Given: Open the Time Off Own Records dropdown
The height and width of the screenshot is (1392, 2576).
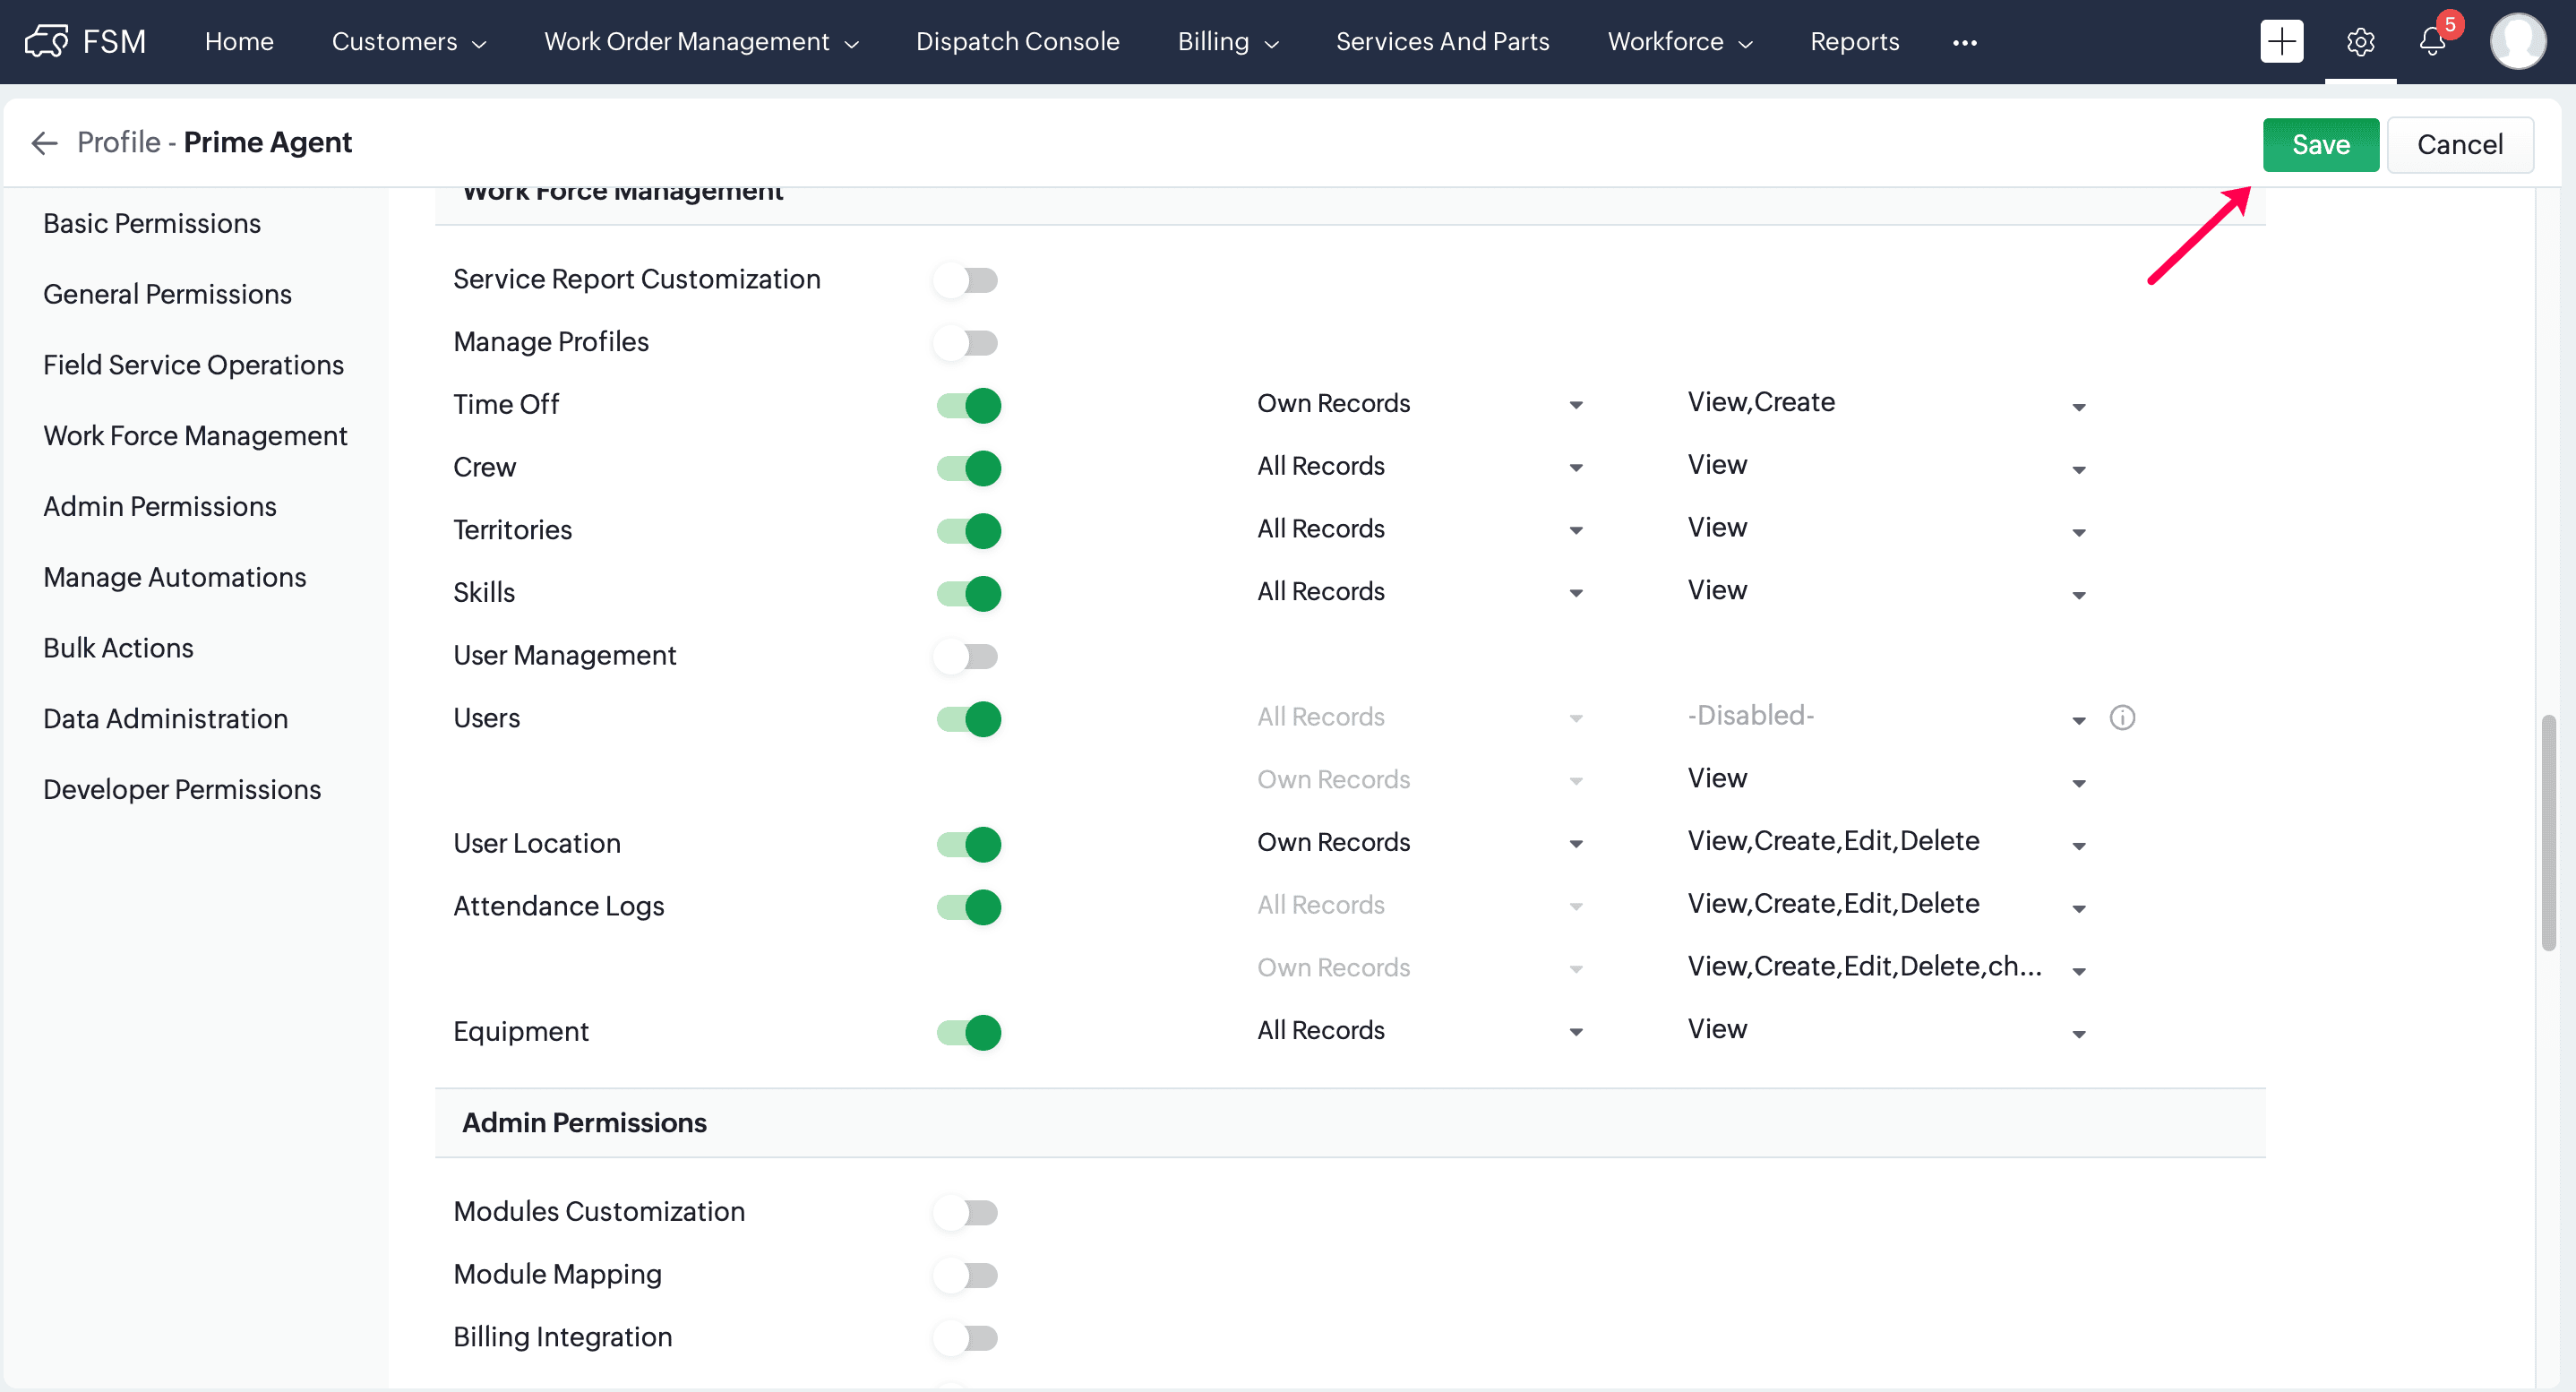Looking at the screenshot, I should point(1419,403).
